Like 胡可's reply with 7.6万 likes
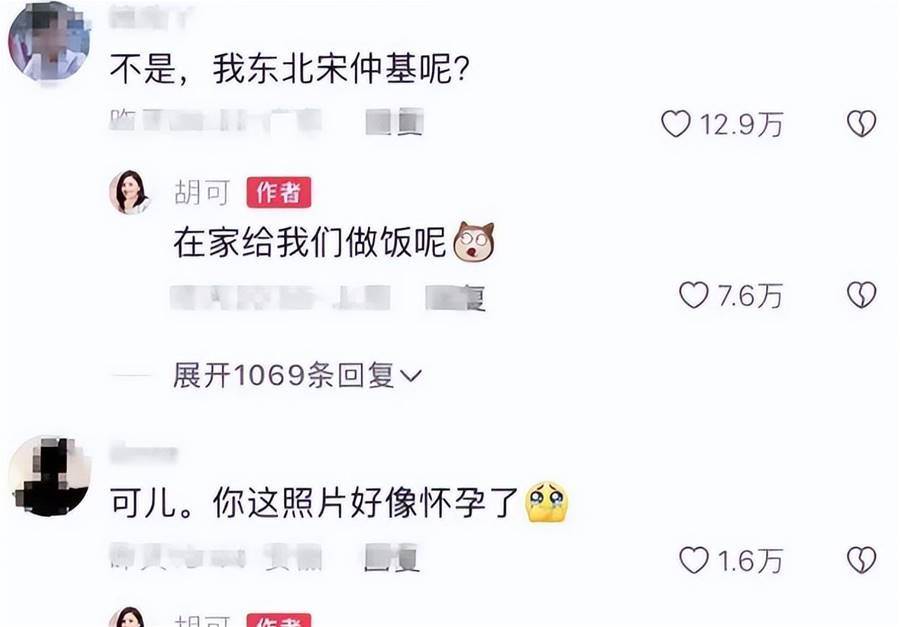This screenshot has width=900, height=627. click(x=693, y=295)
